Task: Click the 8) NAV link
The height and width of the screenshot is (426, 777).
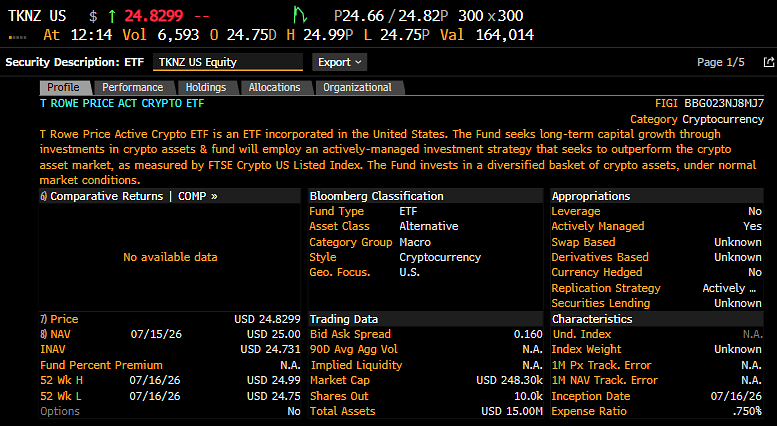Action: [56, 334]
